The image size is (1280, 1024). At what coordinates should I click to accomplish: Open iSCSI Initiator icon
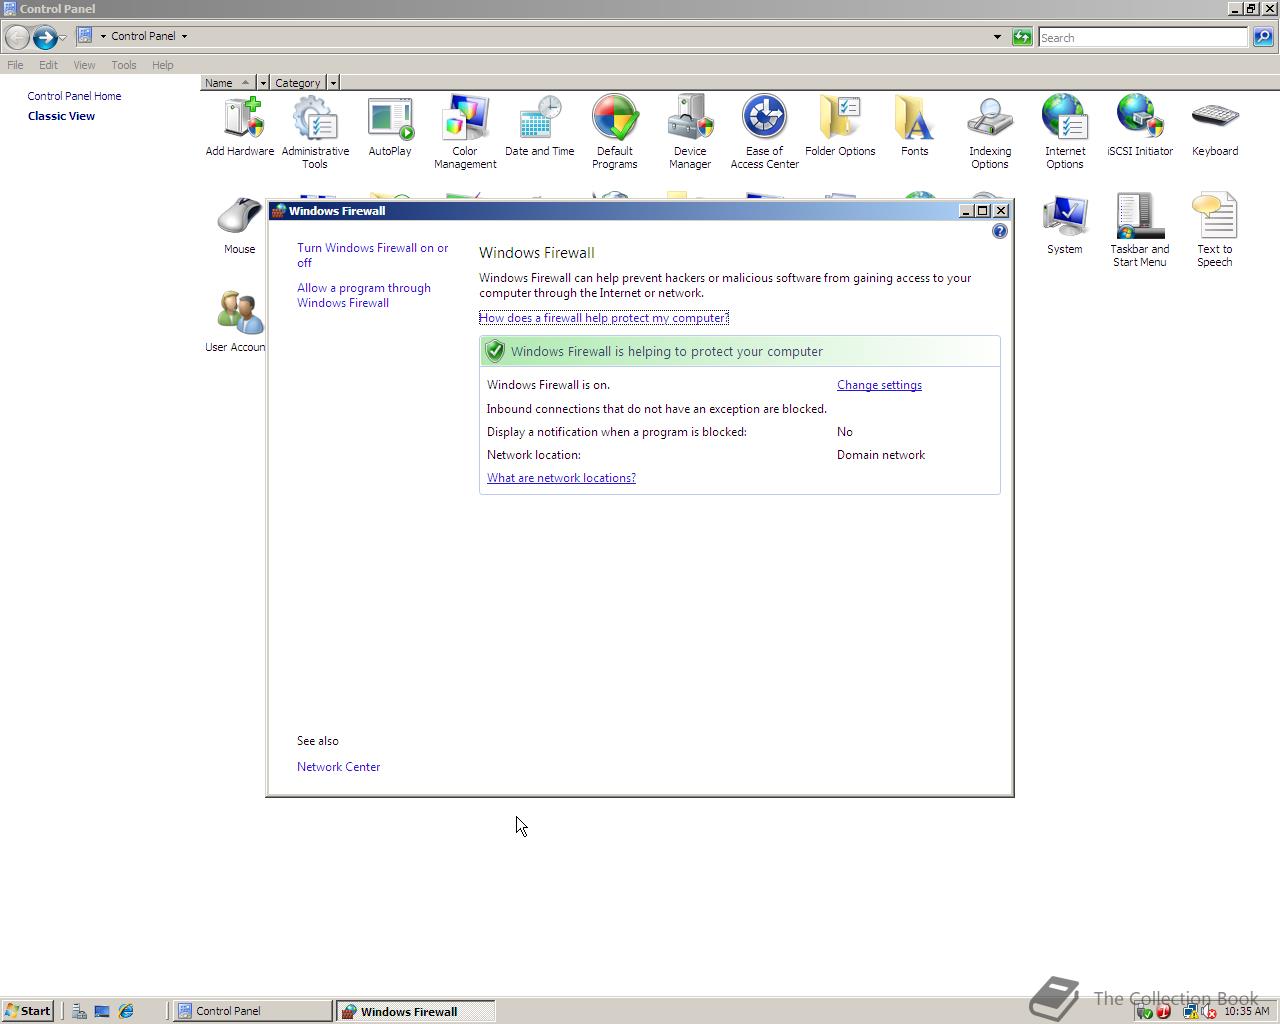click(1140, 127)
